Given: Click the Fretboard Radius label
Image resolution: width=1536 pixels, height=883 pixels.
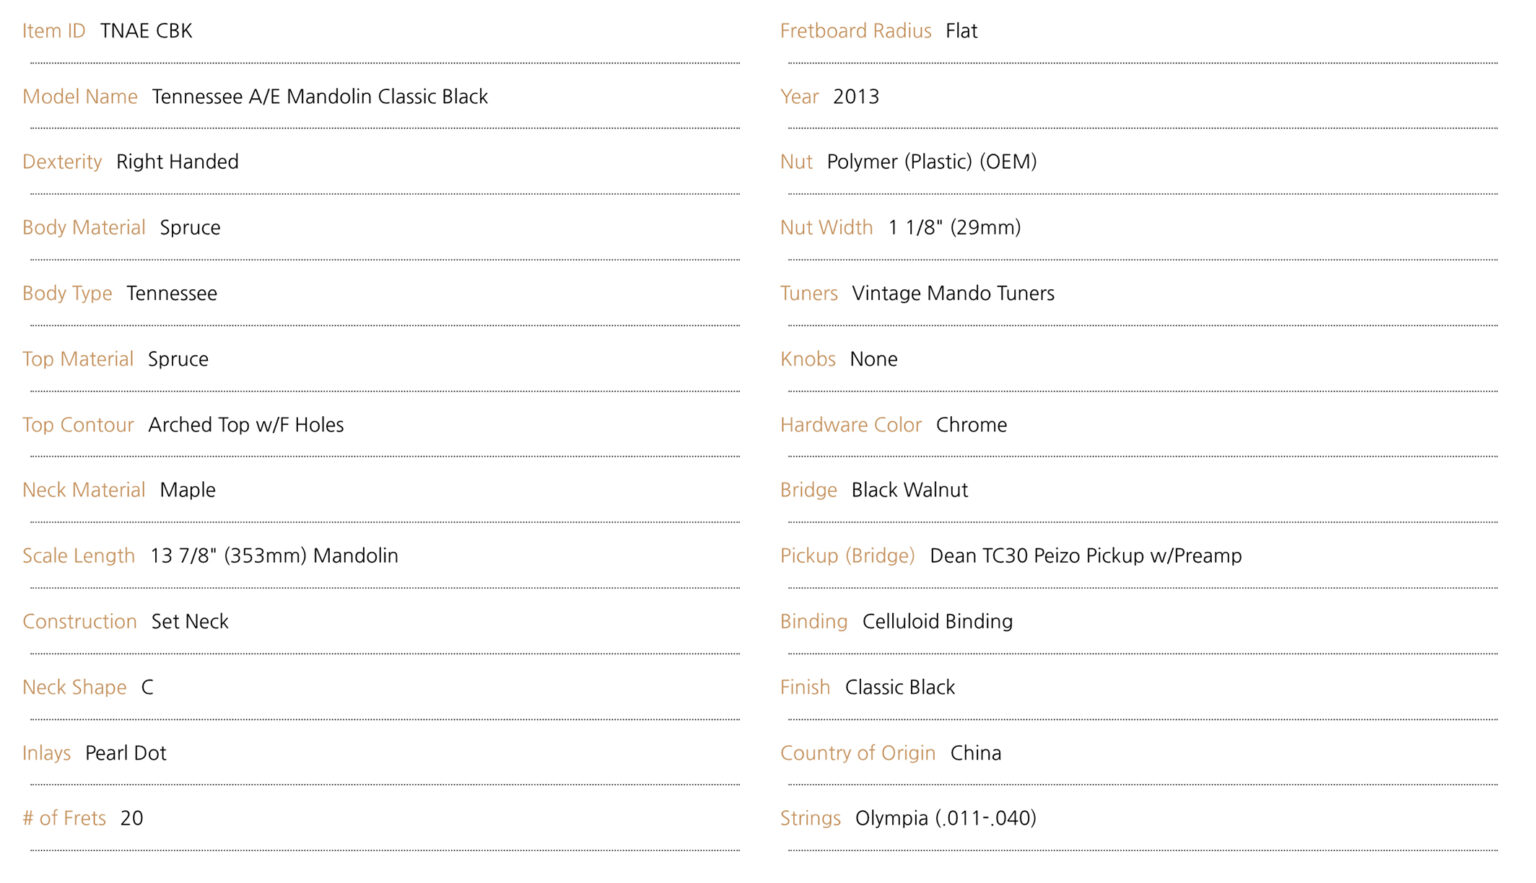Looking at the screenshot, I should point(856,31).
